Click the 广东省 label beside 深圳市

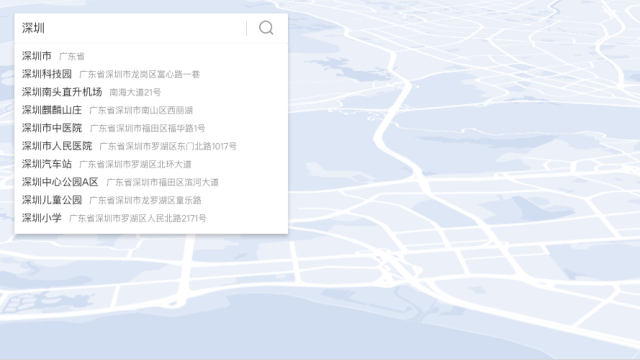72,56
